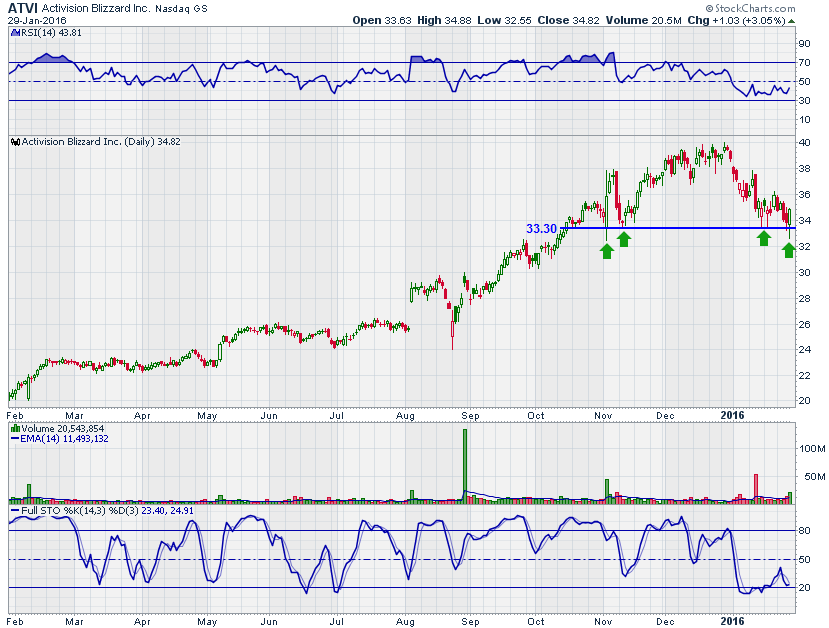This screenshot has height=628, width=829.
Task: Click the 2016 label under price panel
Action: (732, 415)
